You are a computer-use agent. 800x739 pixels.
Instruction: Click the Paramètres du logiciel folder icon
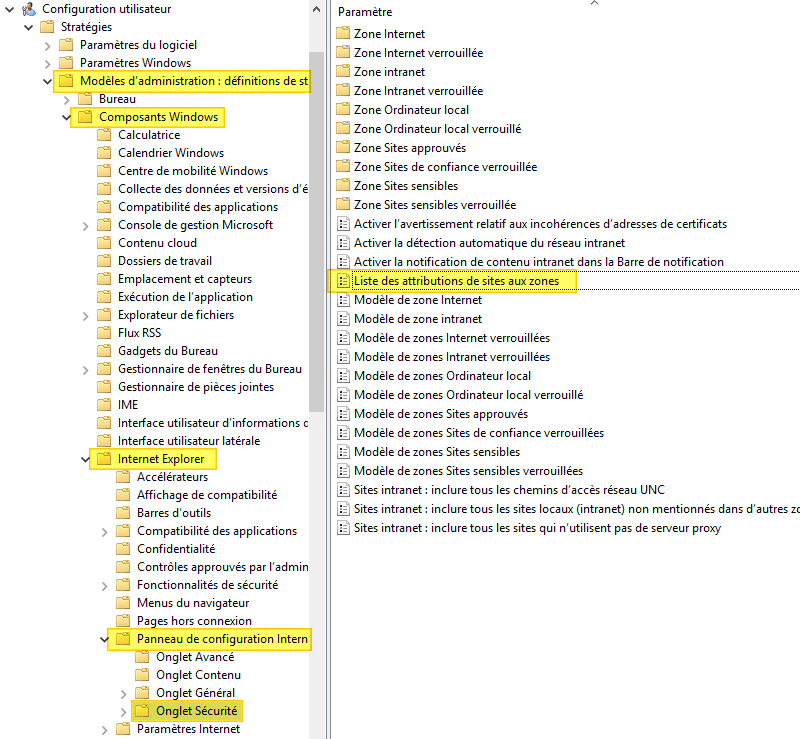click(66, 45)
